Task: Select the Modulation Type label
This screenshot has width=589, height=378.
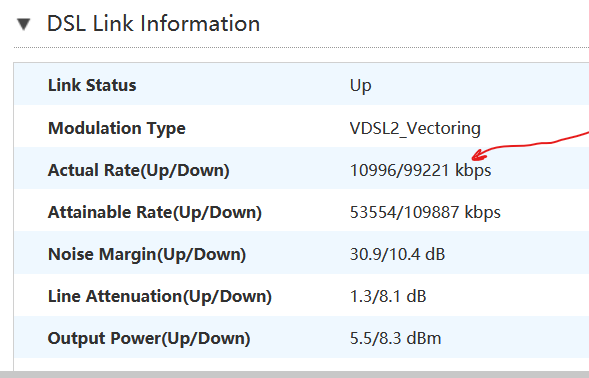Action: click(117, 129)
